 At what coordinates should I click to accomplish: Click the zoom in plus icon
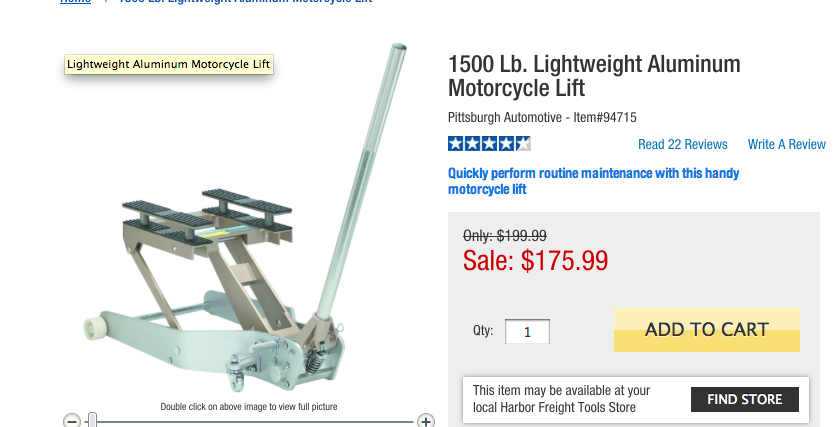pyautogui.click(x=426, y=421)
